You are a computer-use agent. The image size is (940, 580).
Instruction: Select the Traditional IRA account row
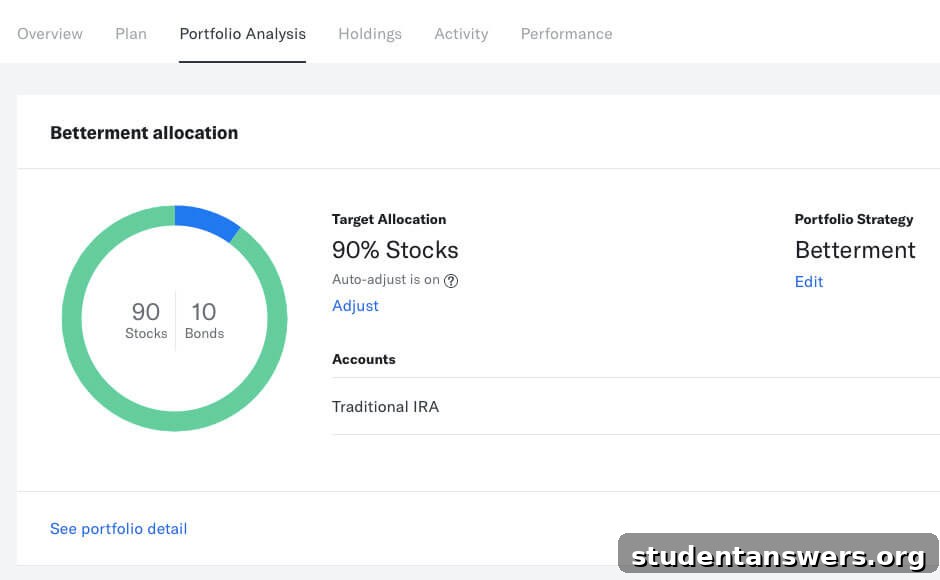click(x=635, y=406)
